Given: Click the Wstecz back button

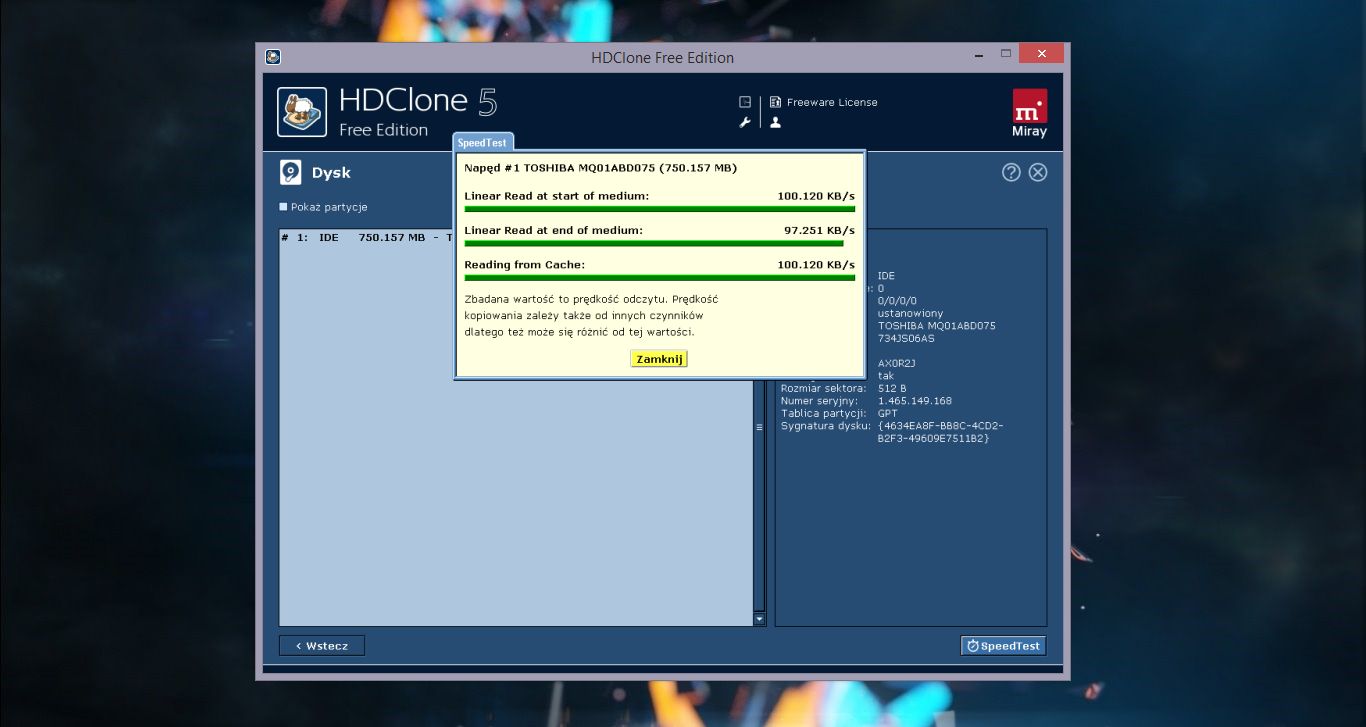Looking at the screenshot, I should [322, 645].
